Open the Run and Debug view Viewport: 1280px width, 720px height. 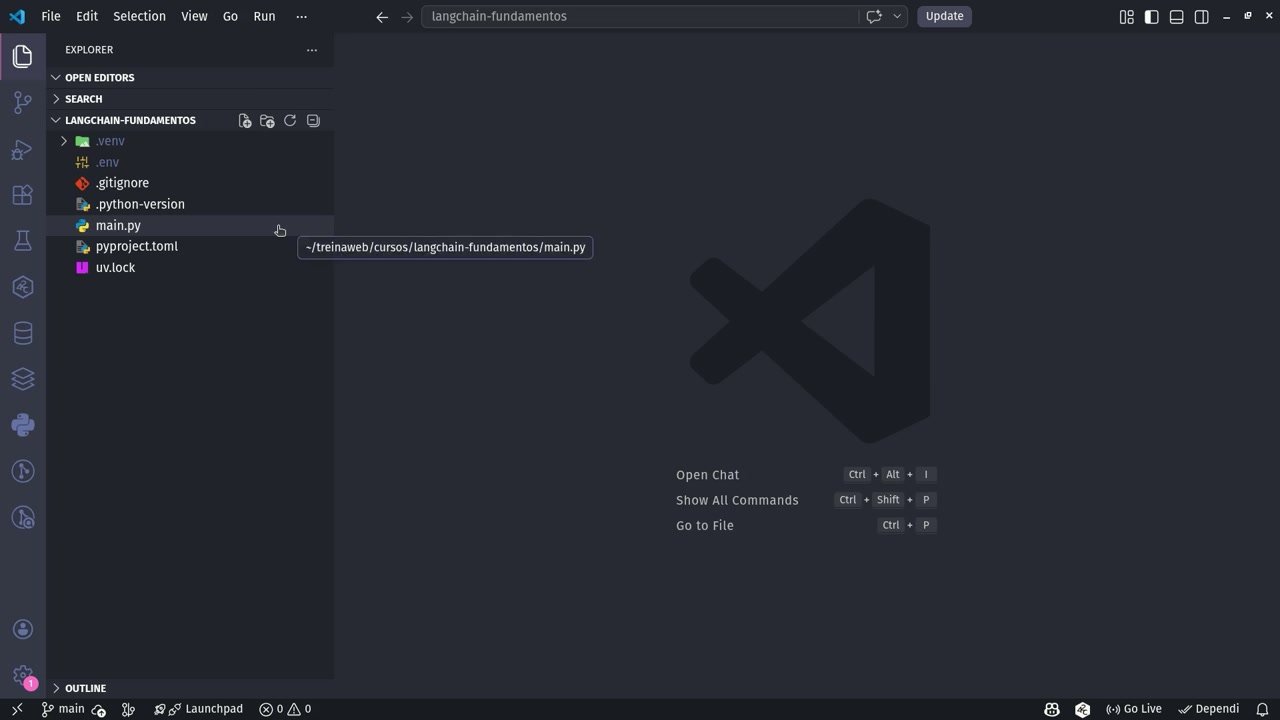click(x=22, y=149)
